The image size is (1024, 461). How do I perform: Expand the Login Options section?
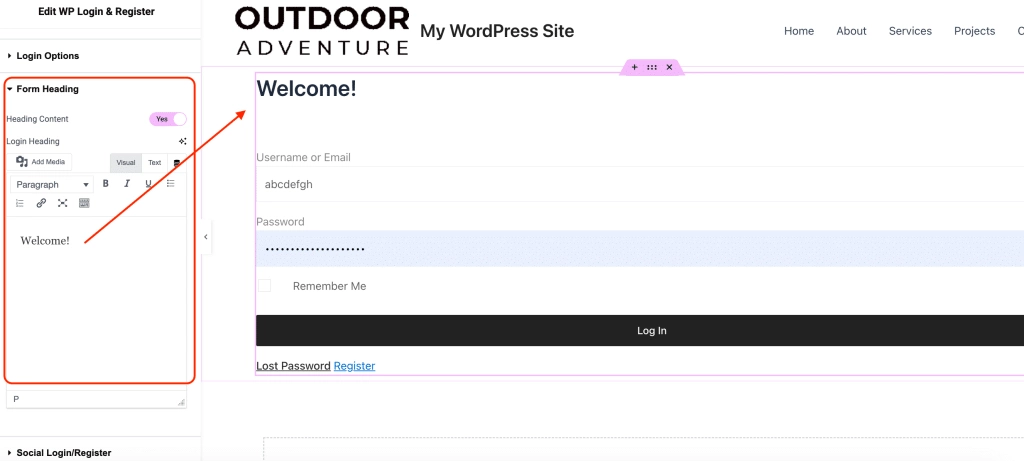tap(47, 56)
